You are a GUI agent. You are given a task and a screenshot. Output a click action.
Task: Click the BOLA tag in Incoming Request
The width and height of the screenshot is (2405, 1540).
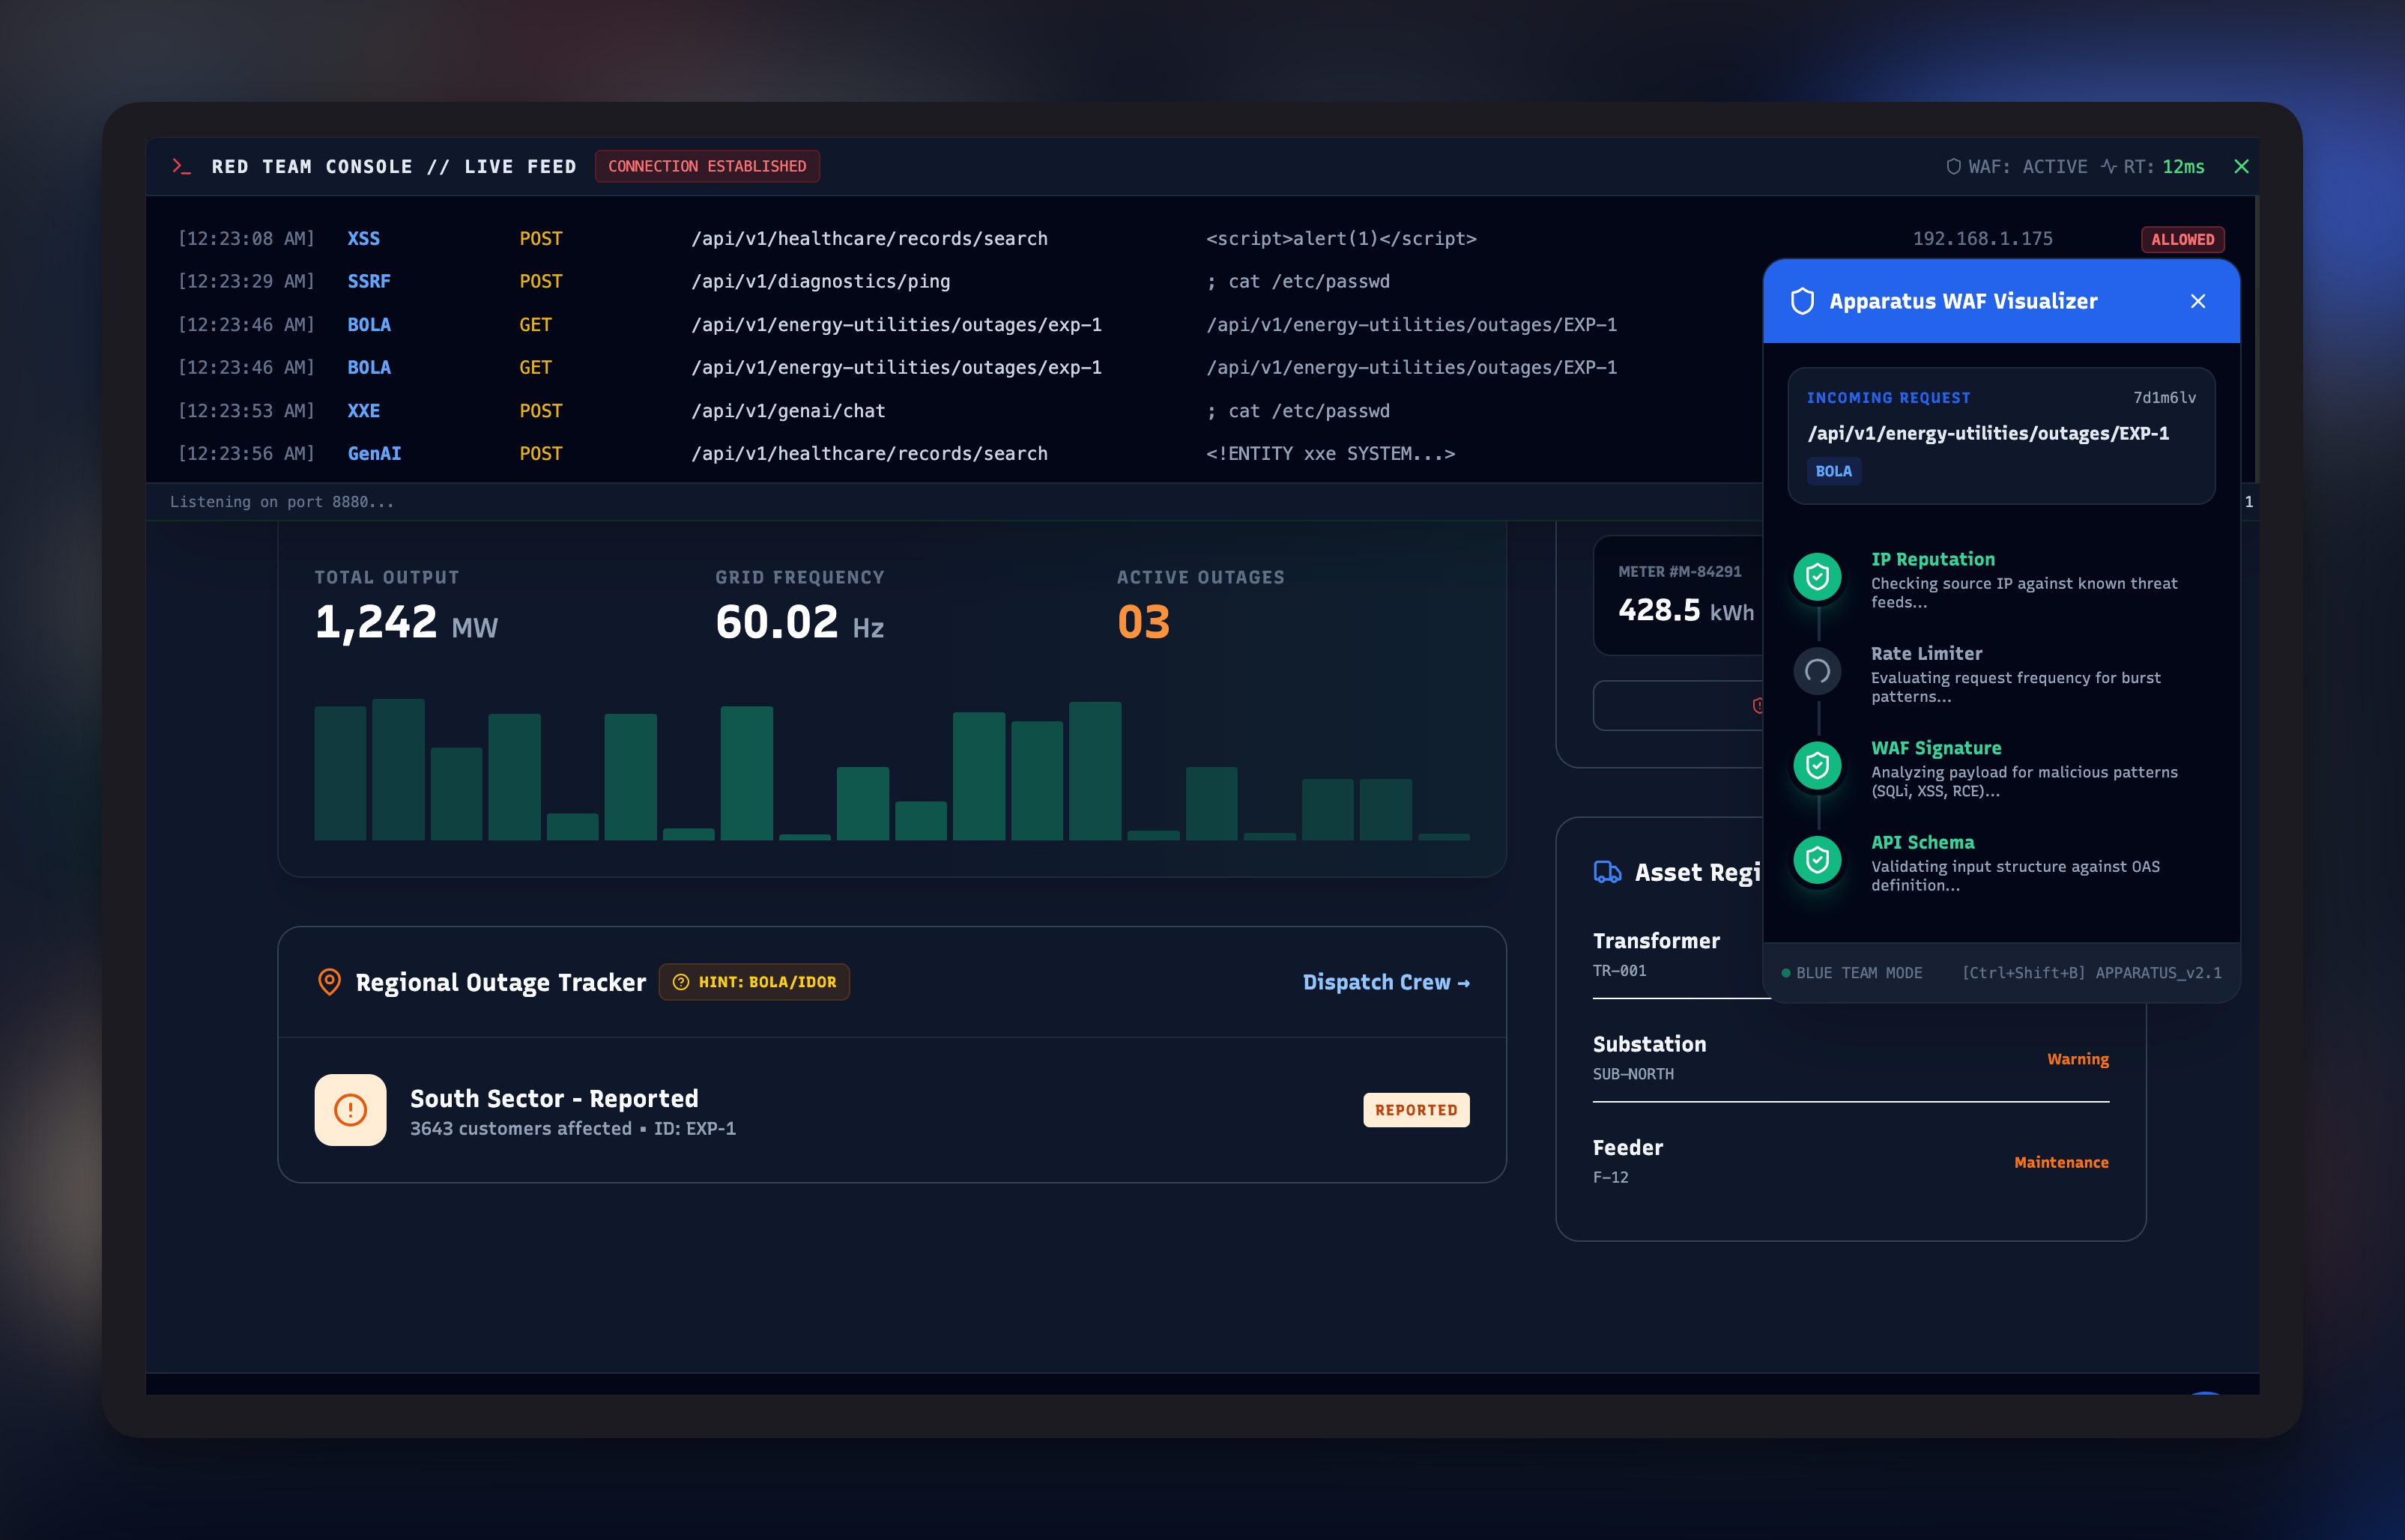[x=1833, y=471]
